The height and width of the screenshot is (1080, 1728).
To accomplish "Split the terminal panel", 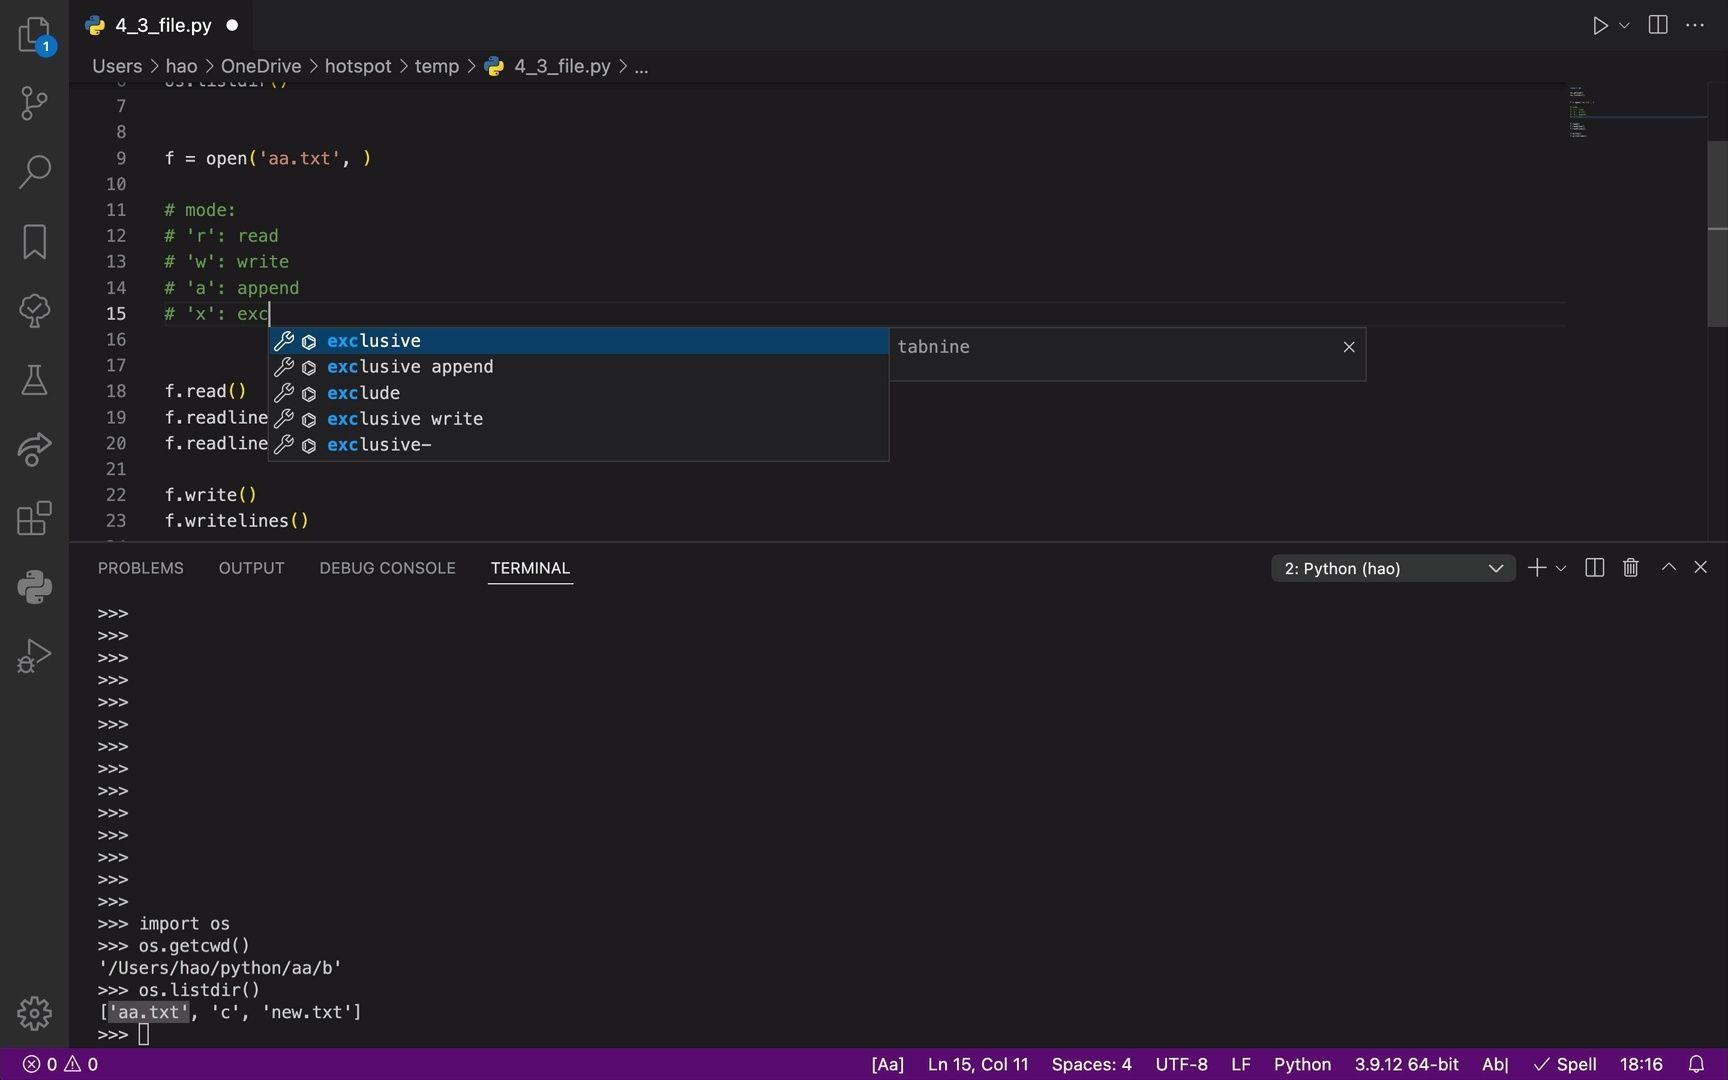I will pyautogui.click(x=1593, y=567).
